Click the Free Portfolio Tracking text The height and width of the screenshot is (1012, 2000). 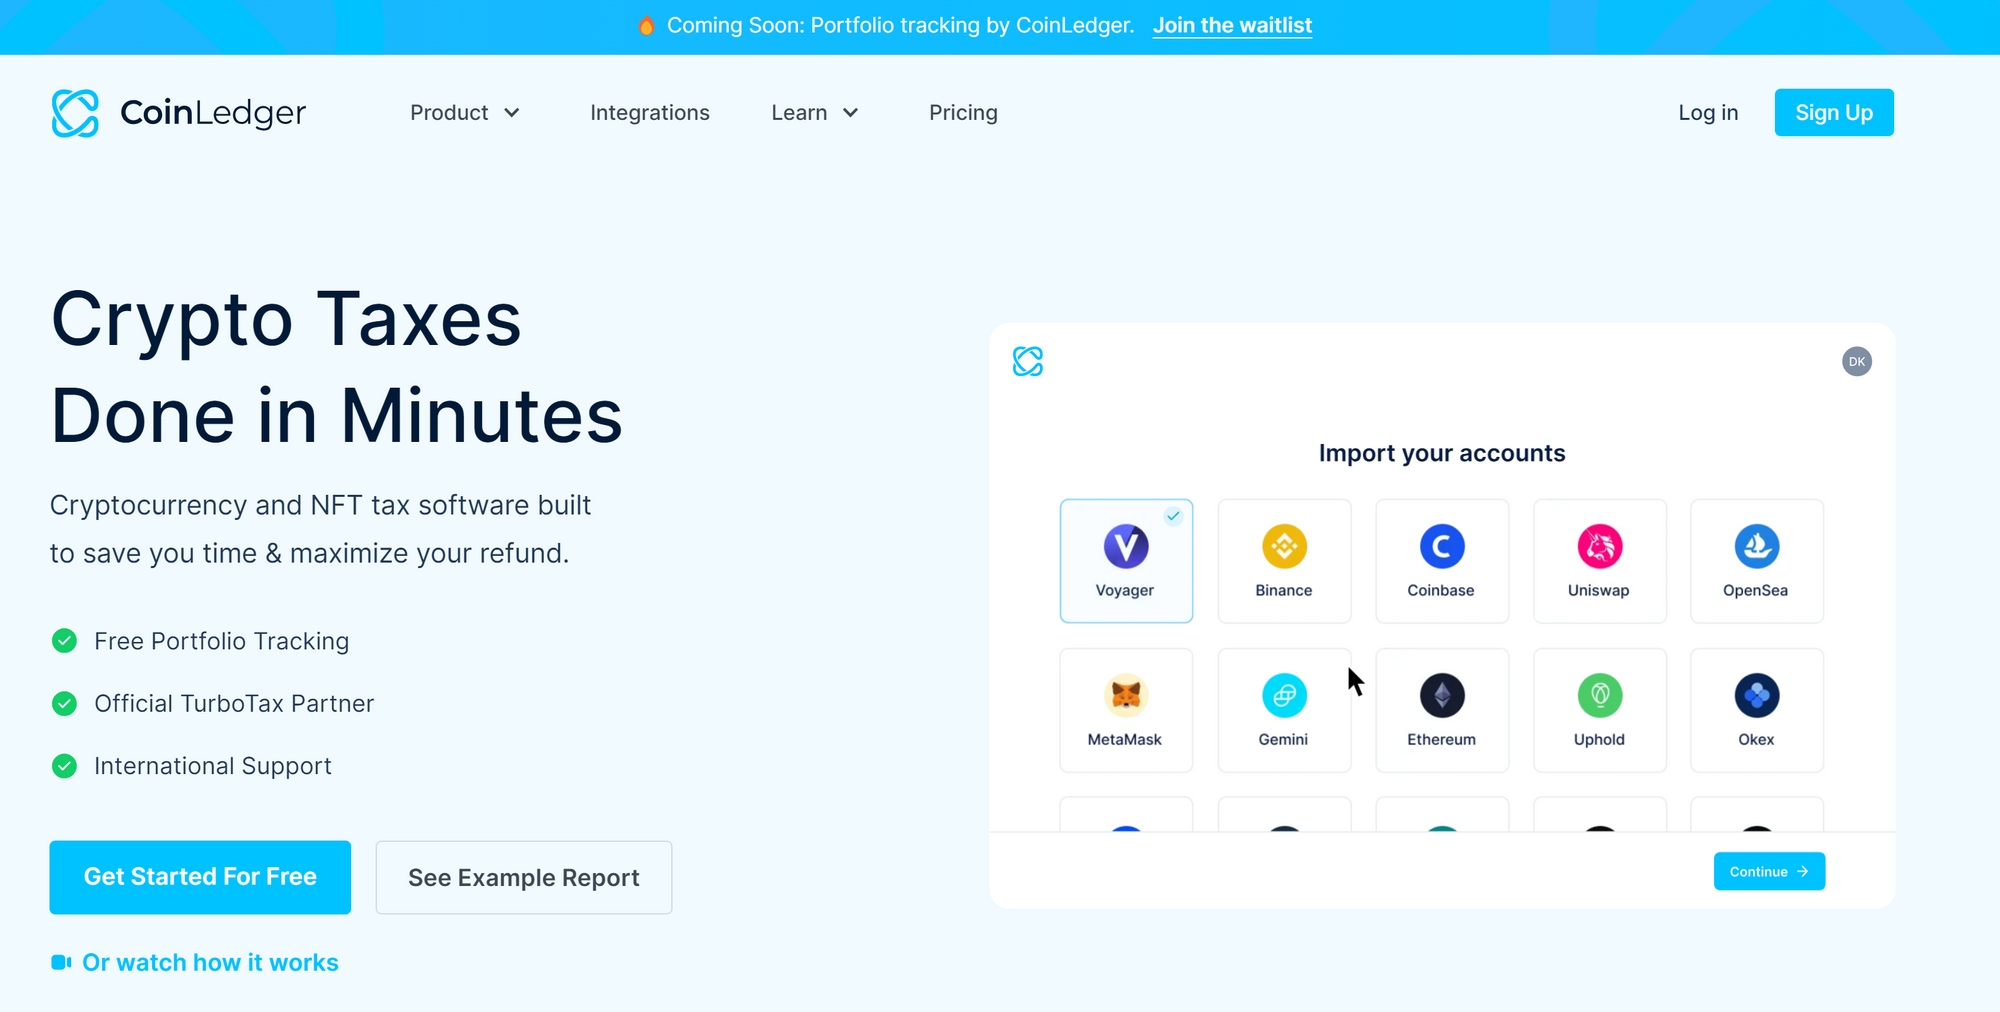[222, 641]
